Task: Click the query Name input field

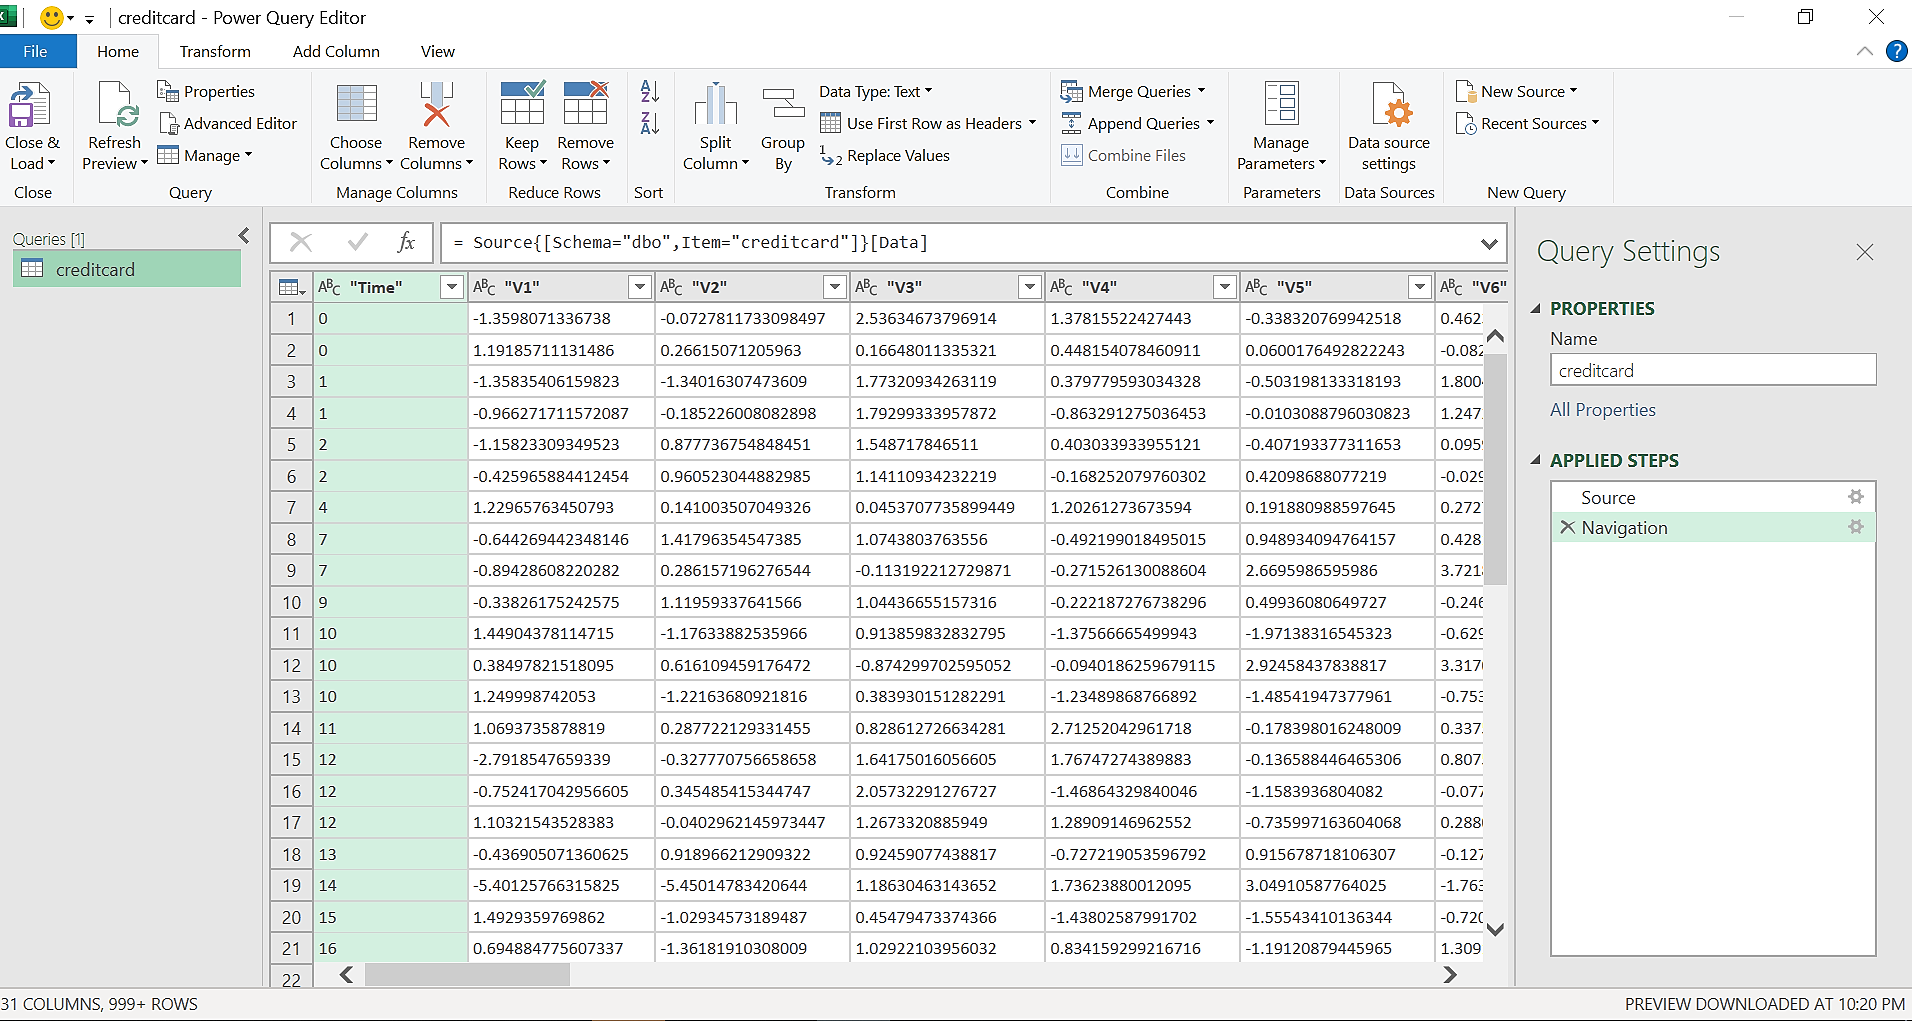Action: pyautogui.click(x=1713, y=370)
